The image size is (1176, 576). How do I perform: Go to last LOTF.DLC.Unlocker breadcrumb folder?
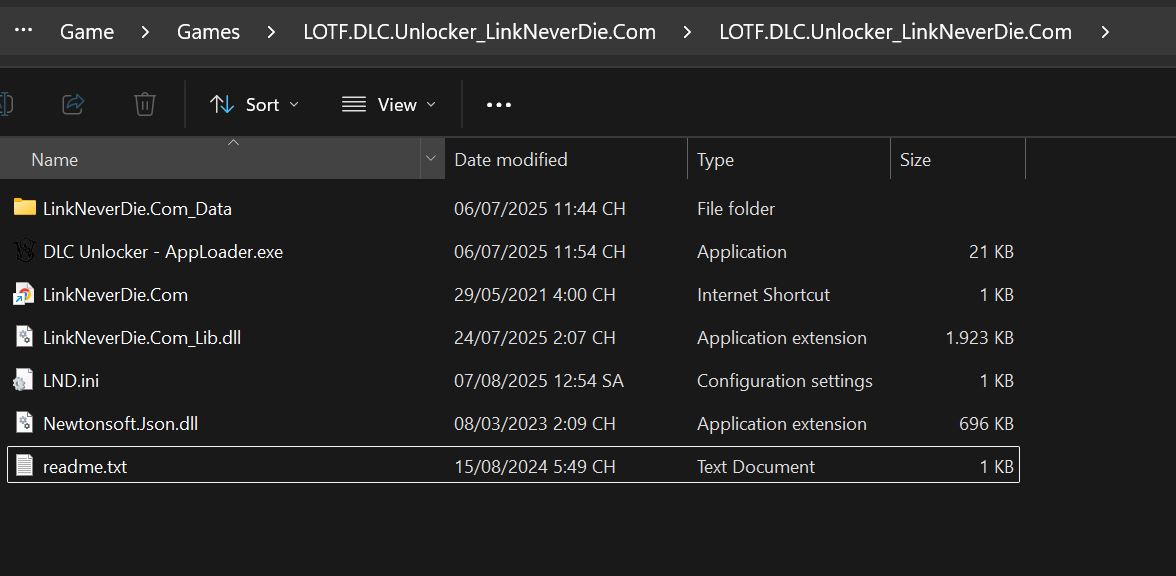click(x=896, y=32)
